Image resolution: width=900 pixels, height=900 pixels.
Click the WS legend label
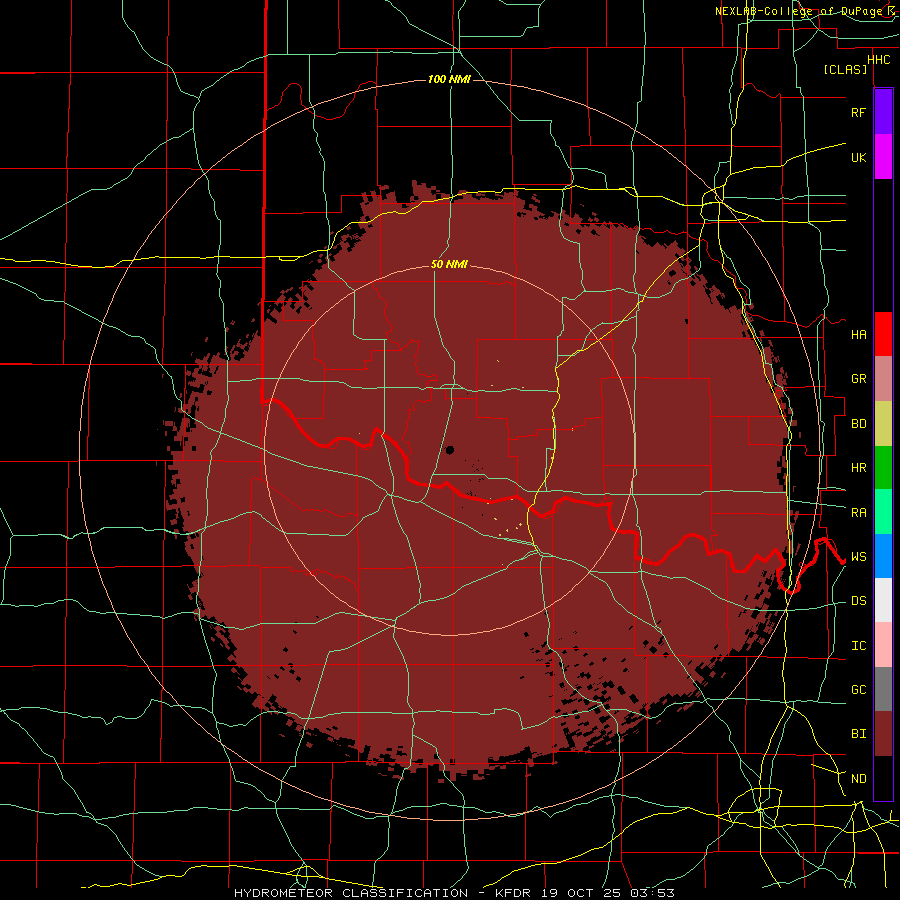tap(859, 557)
